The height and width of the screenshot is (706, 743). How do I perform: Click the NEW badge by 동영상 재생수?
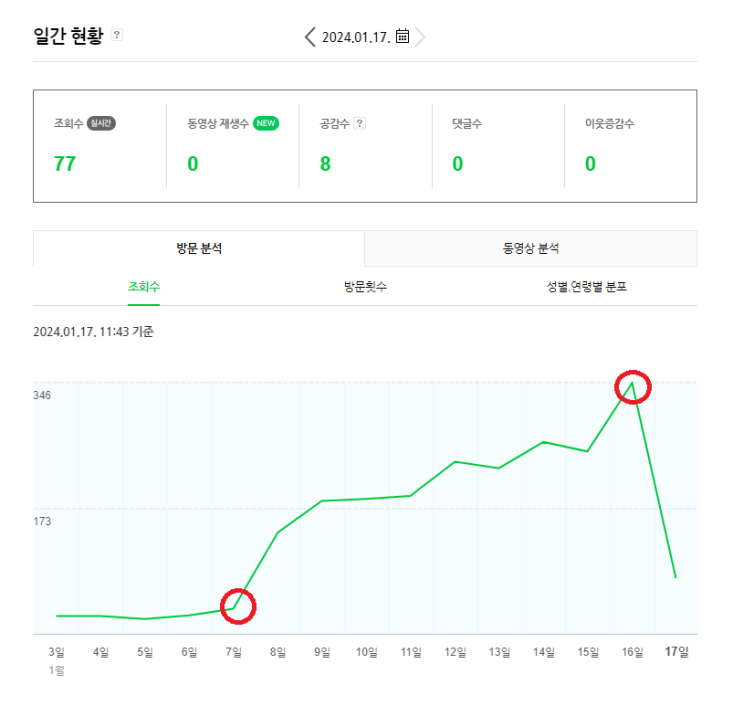266,123
